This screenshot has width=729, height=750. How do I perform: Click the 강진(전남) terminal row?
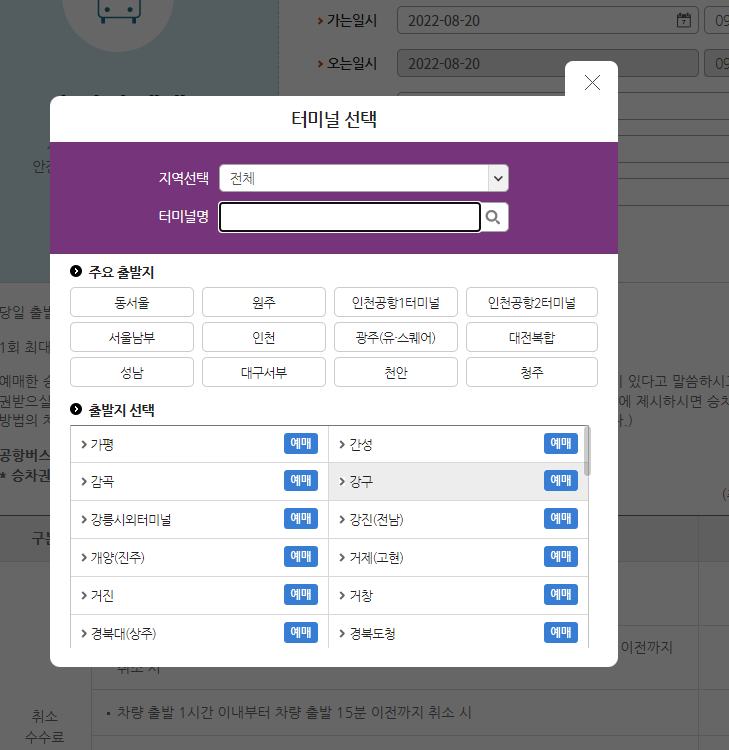coord(458,519)
